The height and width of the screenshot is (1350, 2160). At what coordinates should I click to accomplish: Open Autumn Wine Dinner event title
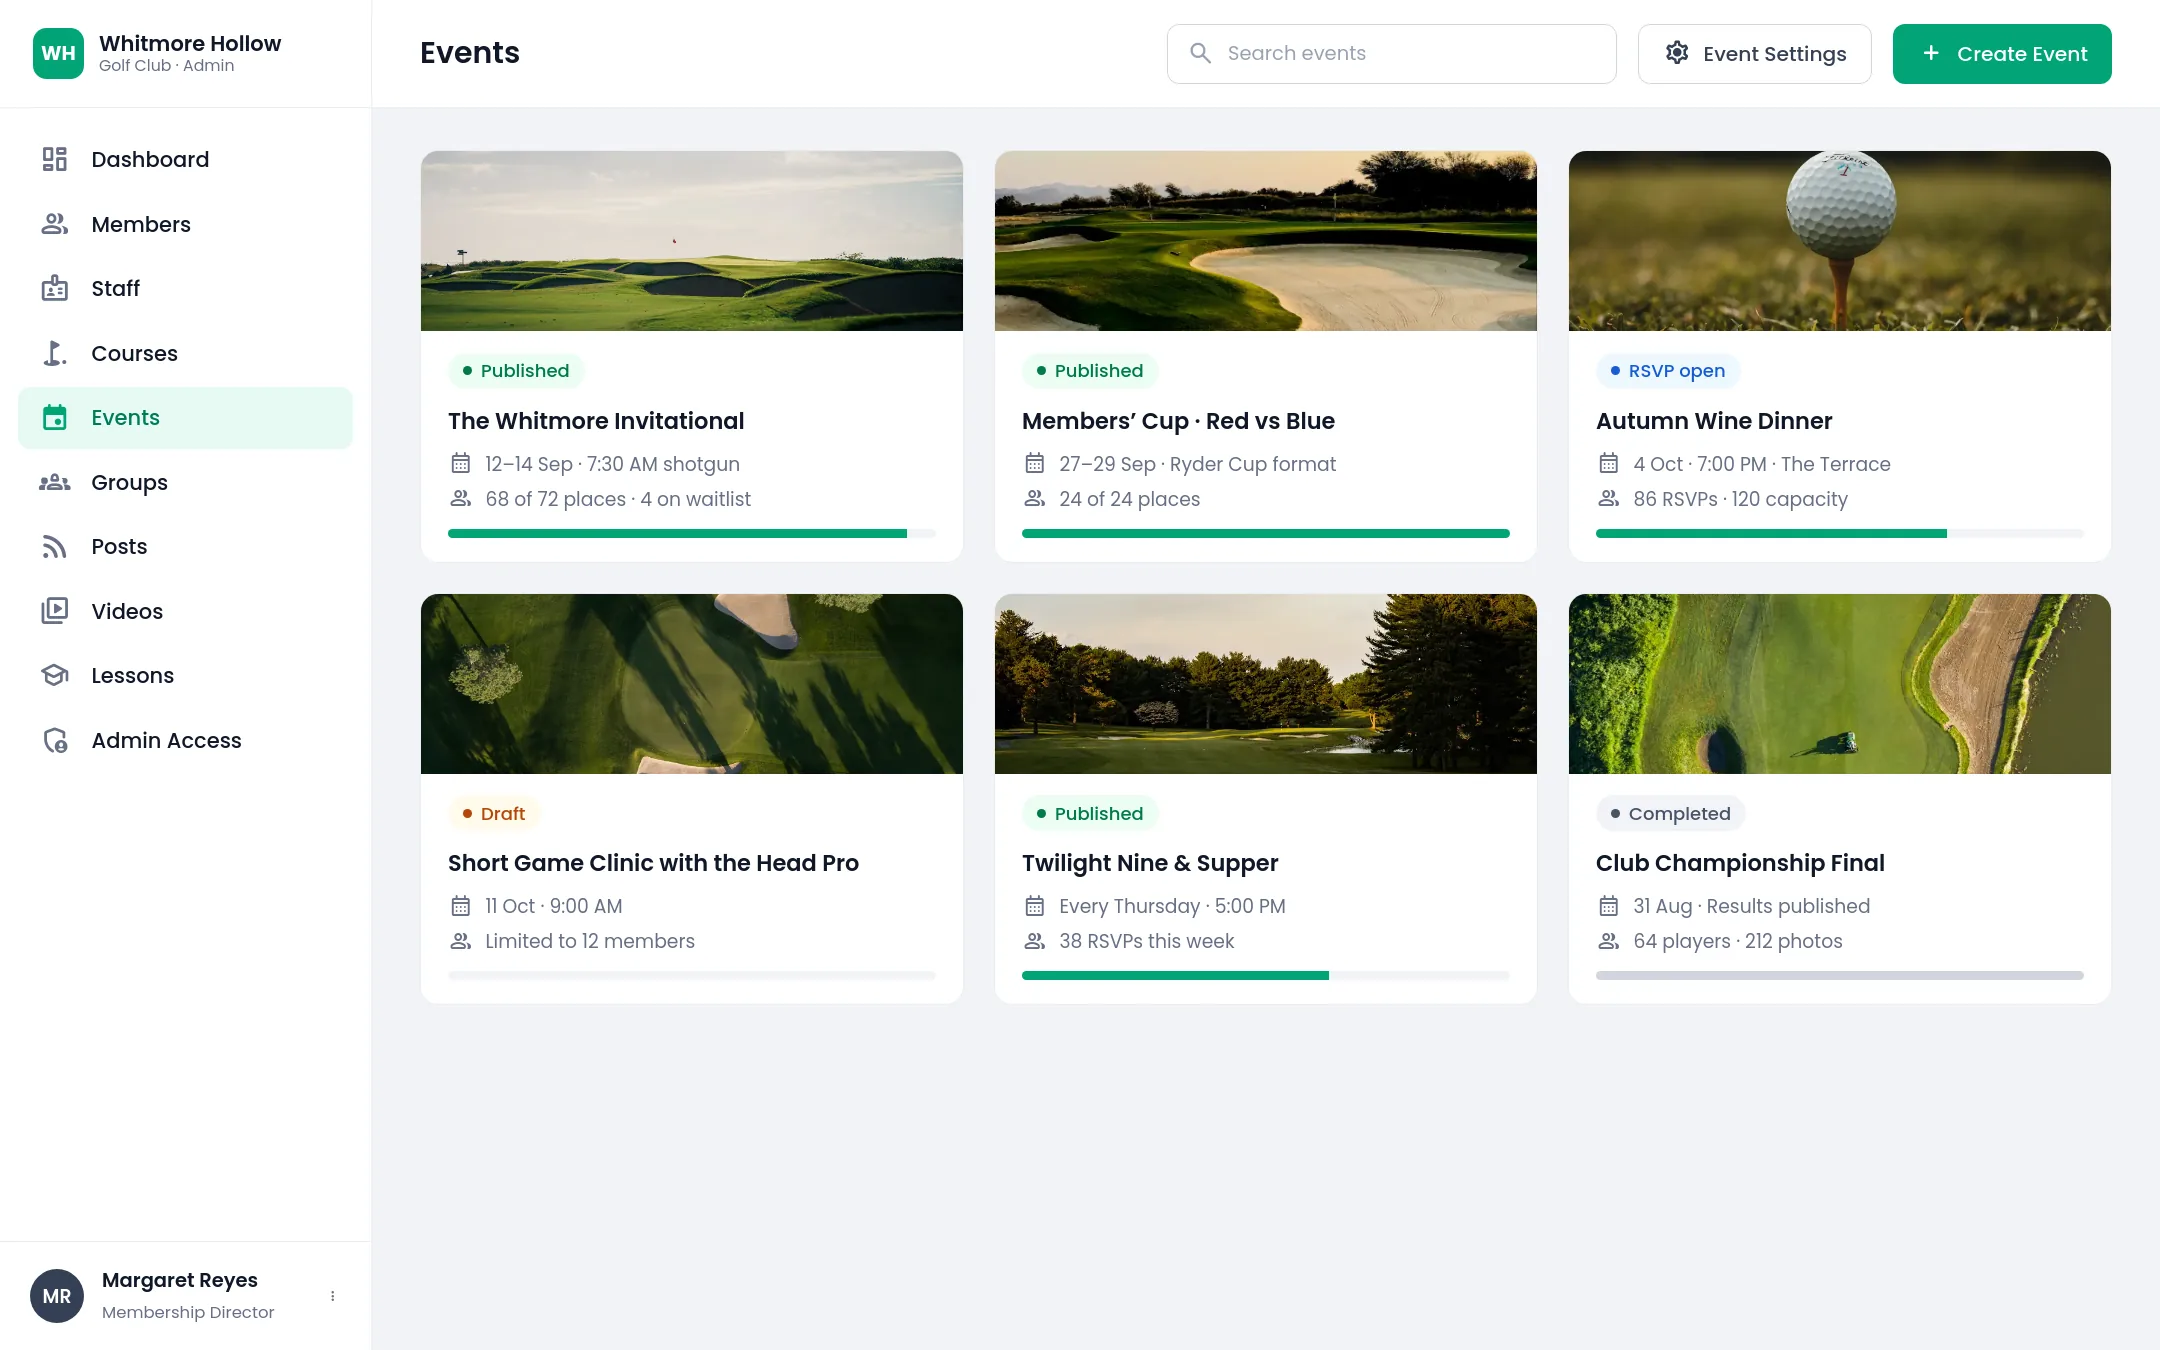click(1714, 421)
